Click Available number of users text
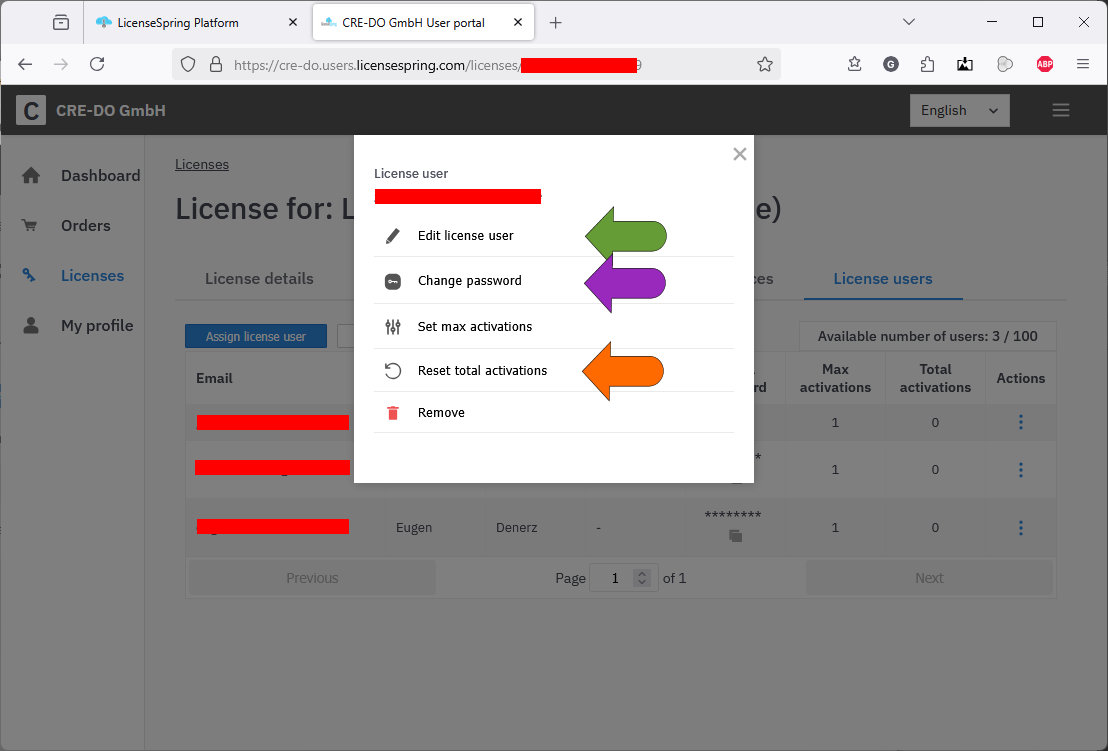This screenshot has width=1108, height=751. pyautogui.click(x=927, y=336)
